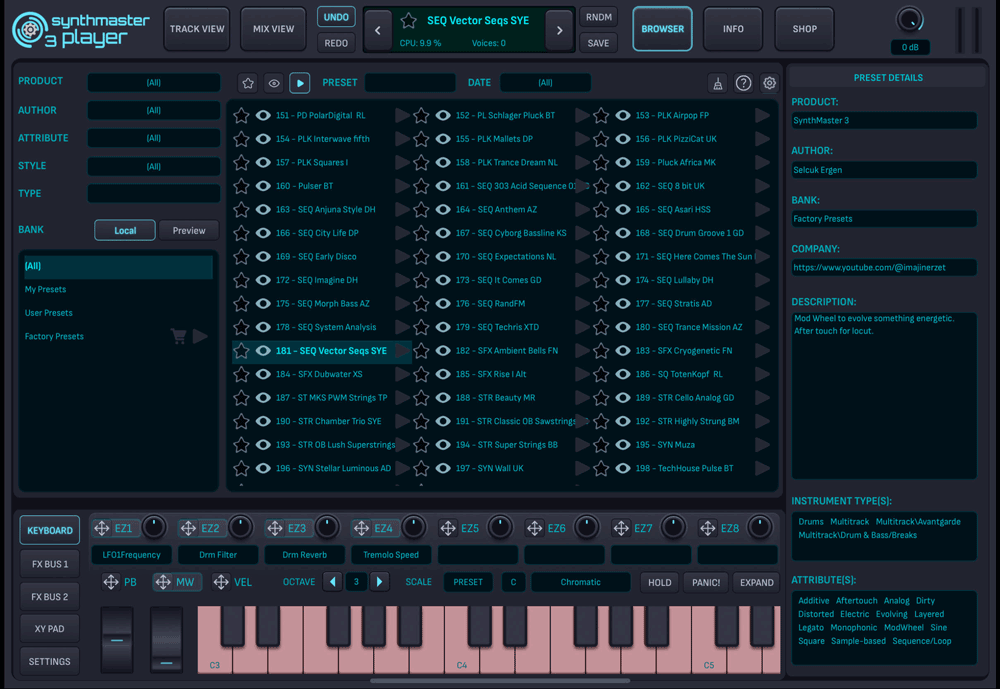Toggle the HOLD button
Image resolution: width=1000 pixels, height=689 pixels.
659,582
